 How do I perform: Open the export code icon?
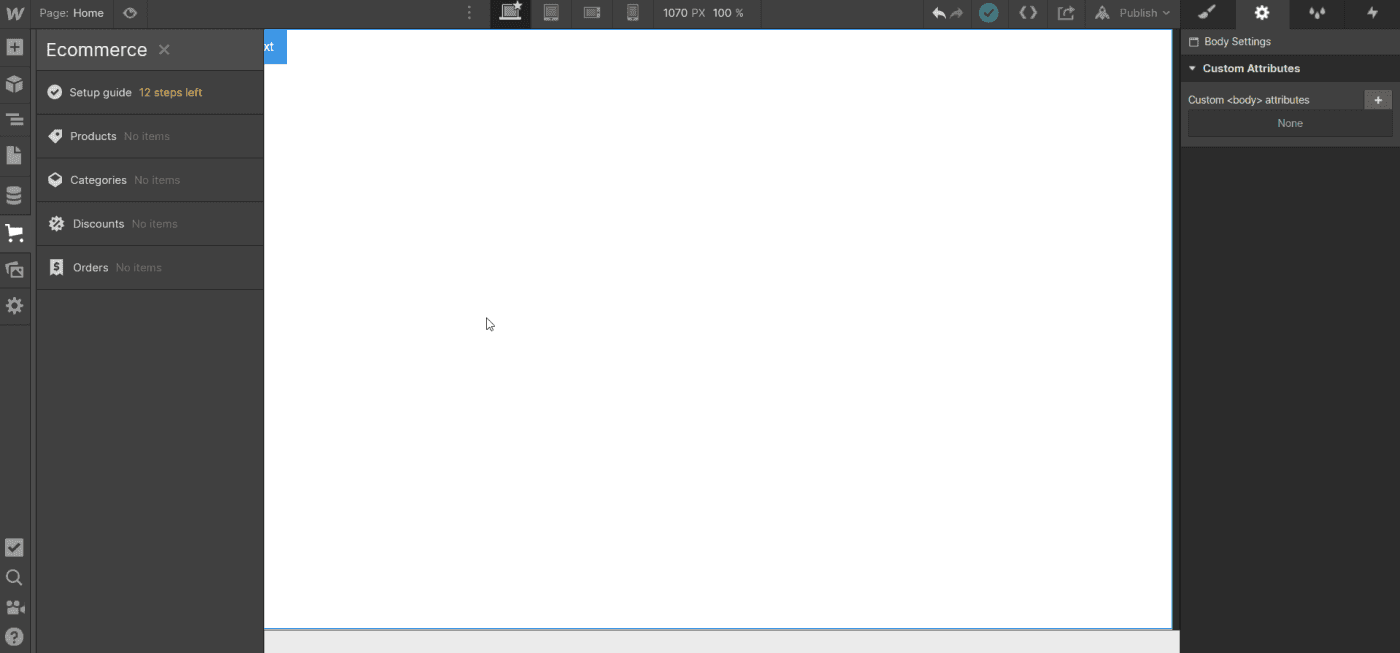pyautogui.click(x=1027, y=13)
